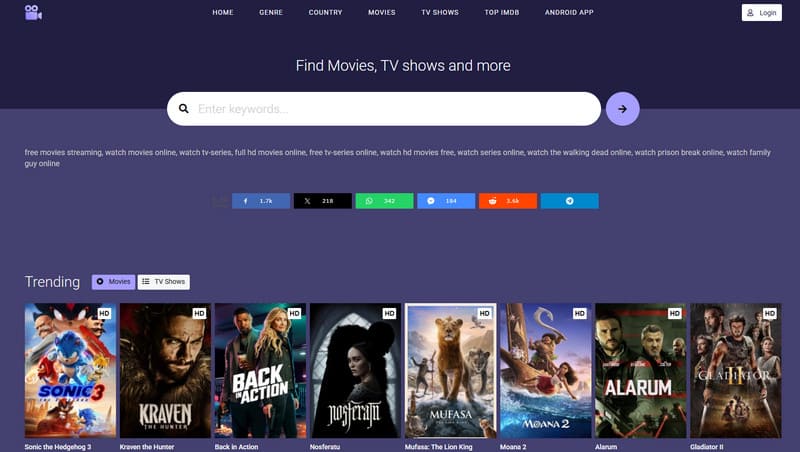This screenshot has width=800, height=452.
Task: Switch Trending to TV Shows
Action: 163,282
